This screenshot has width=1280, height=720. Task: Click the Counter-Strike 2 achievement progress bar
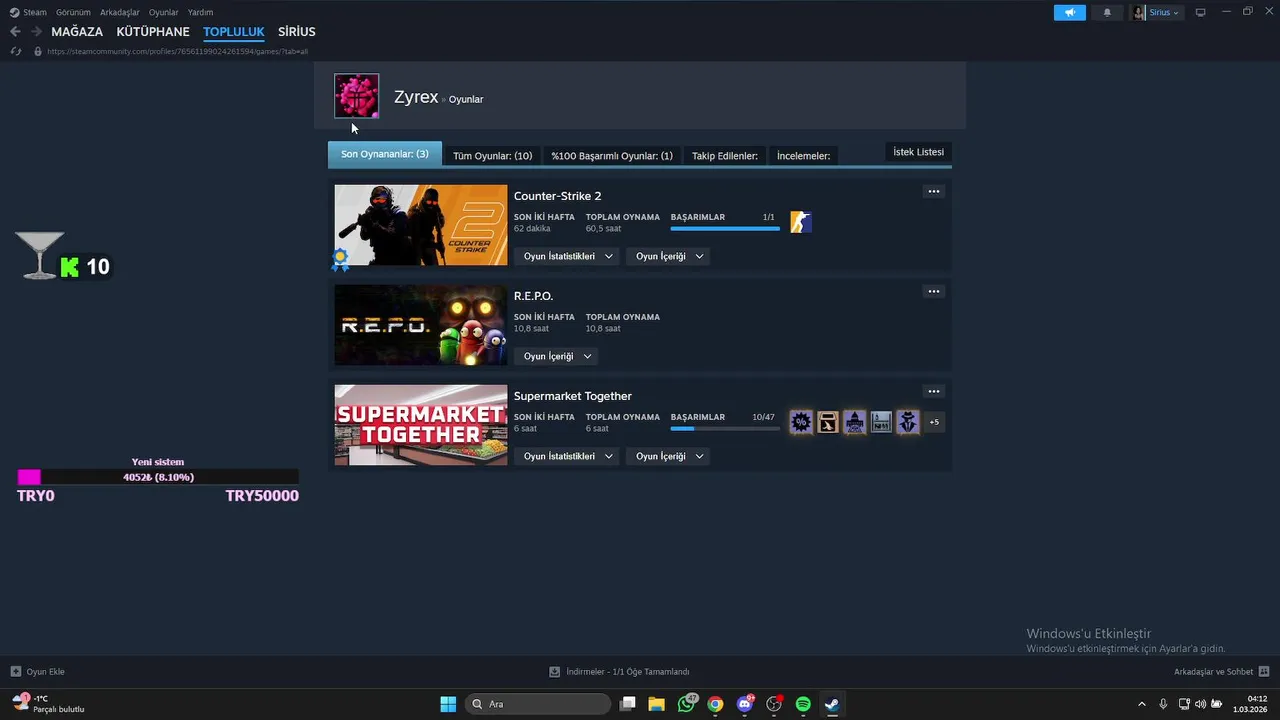(725, 229)
